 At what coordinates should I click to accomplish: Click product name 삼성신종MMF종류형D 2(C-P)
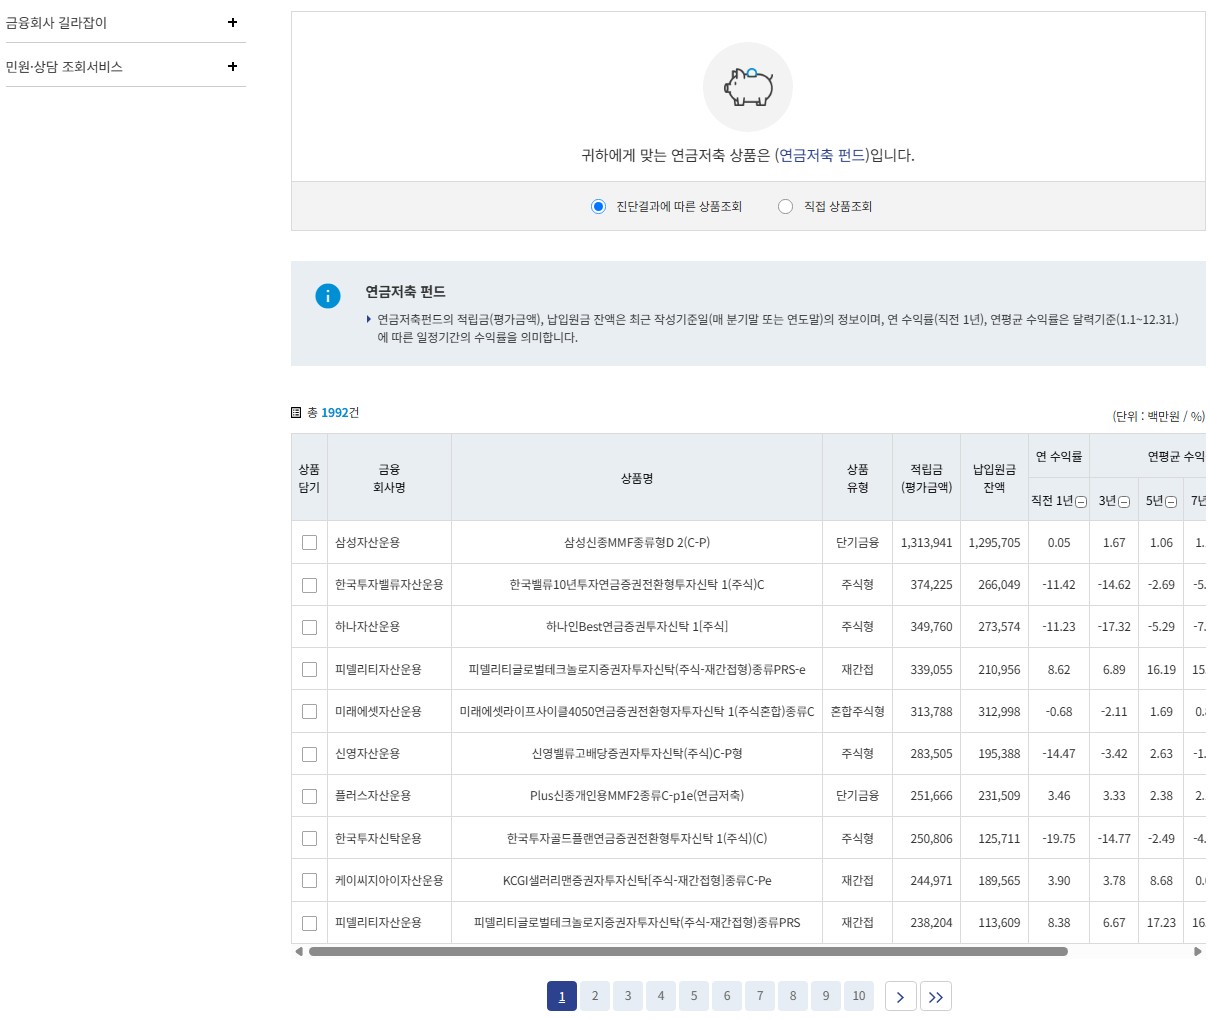tap(637, 542)
